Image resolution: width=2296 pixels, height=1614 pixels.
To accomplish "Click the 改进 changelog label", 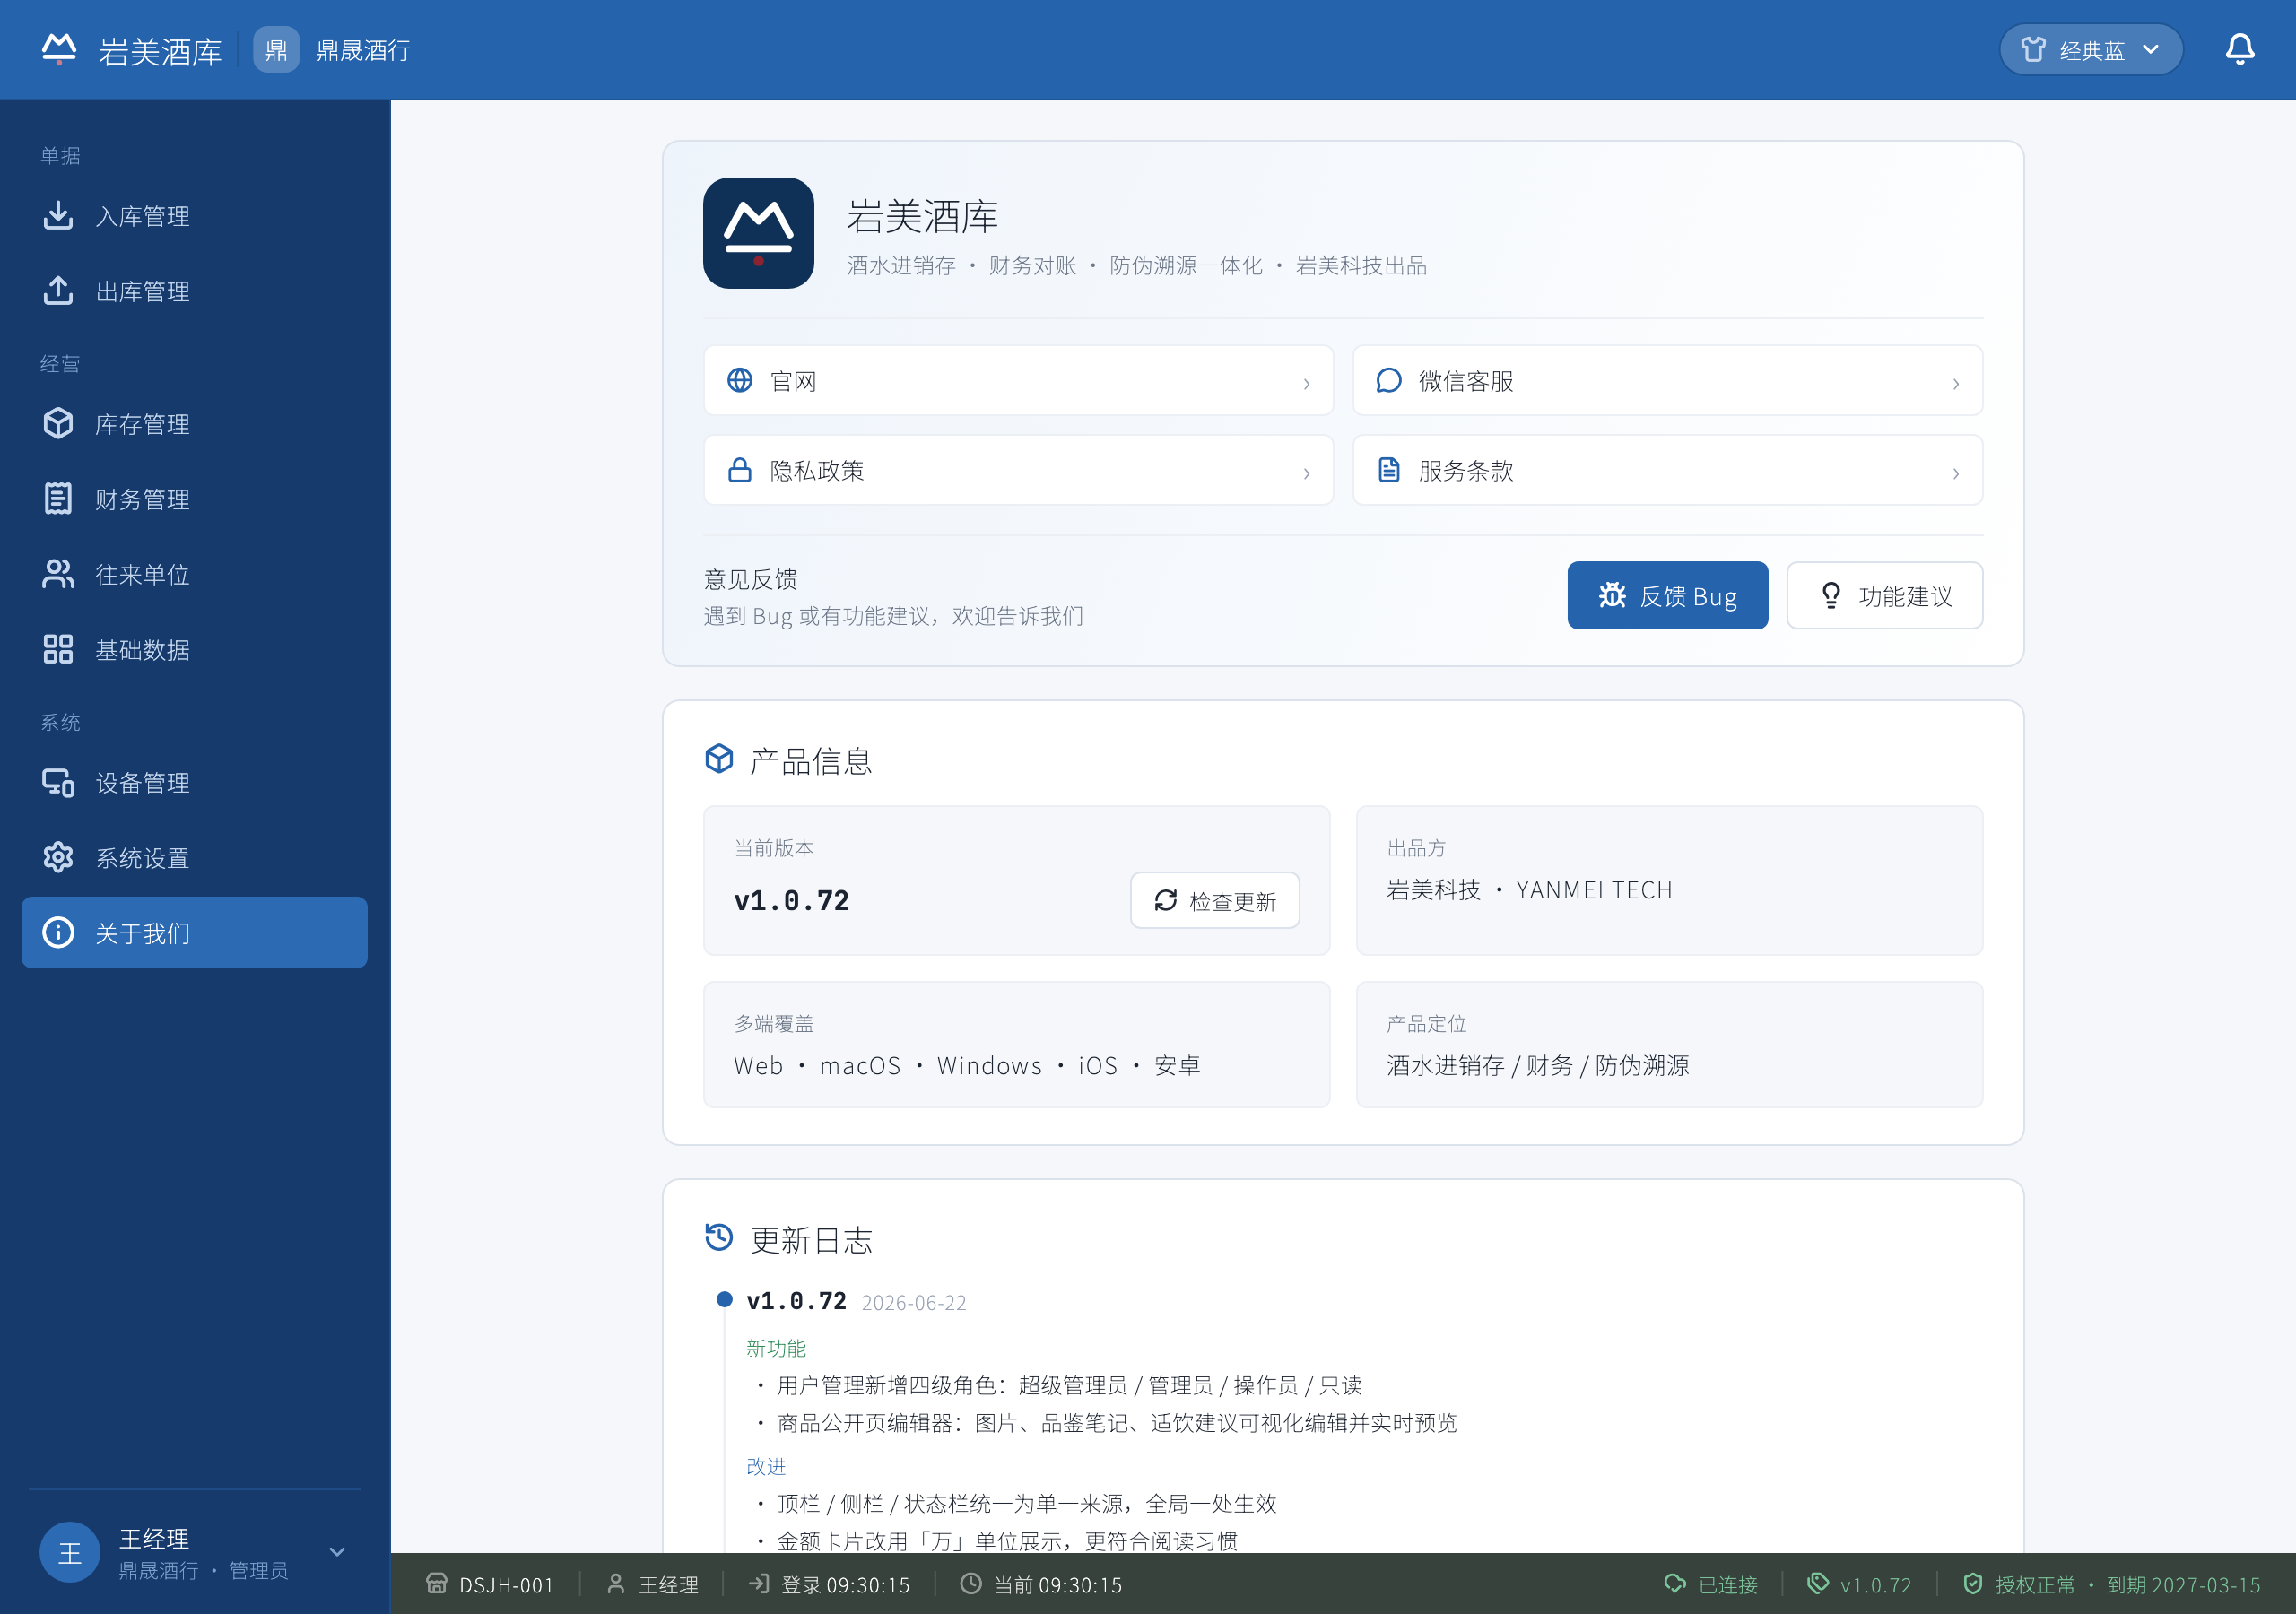I will (766, 1466).
